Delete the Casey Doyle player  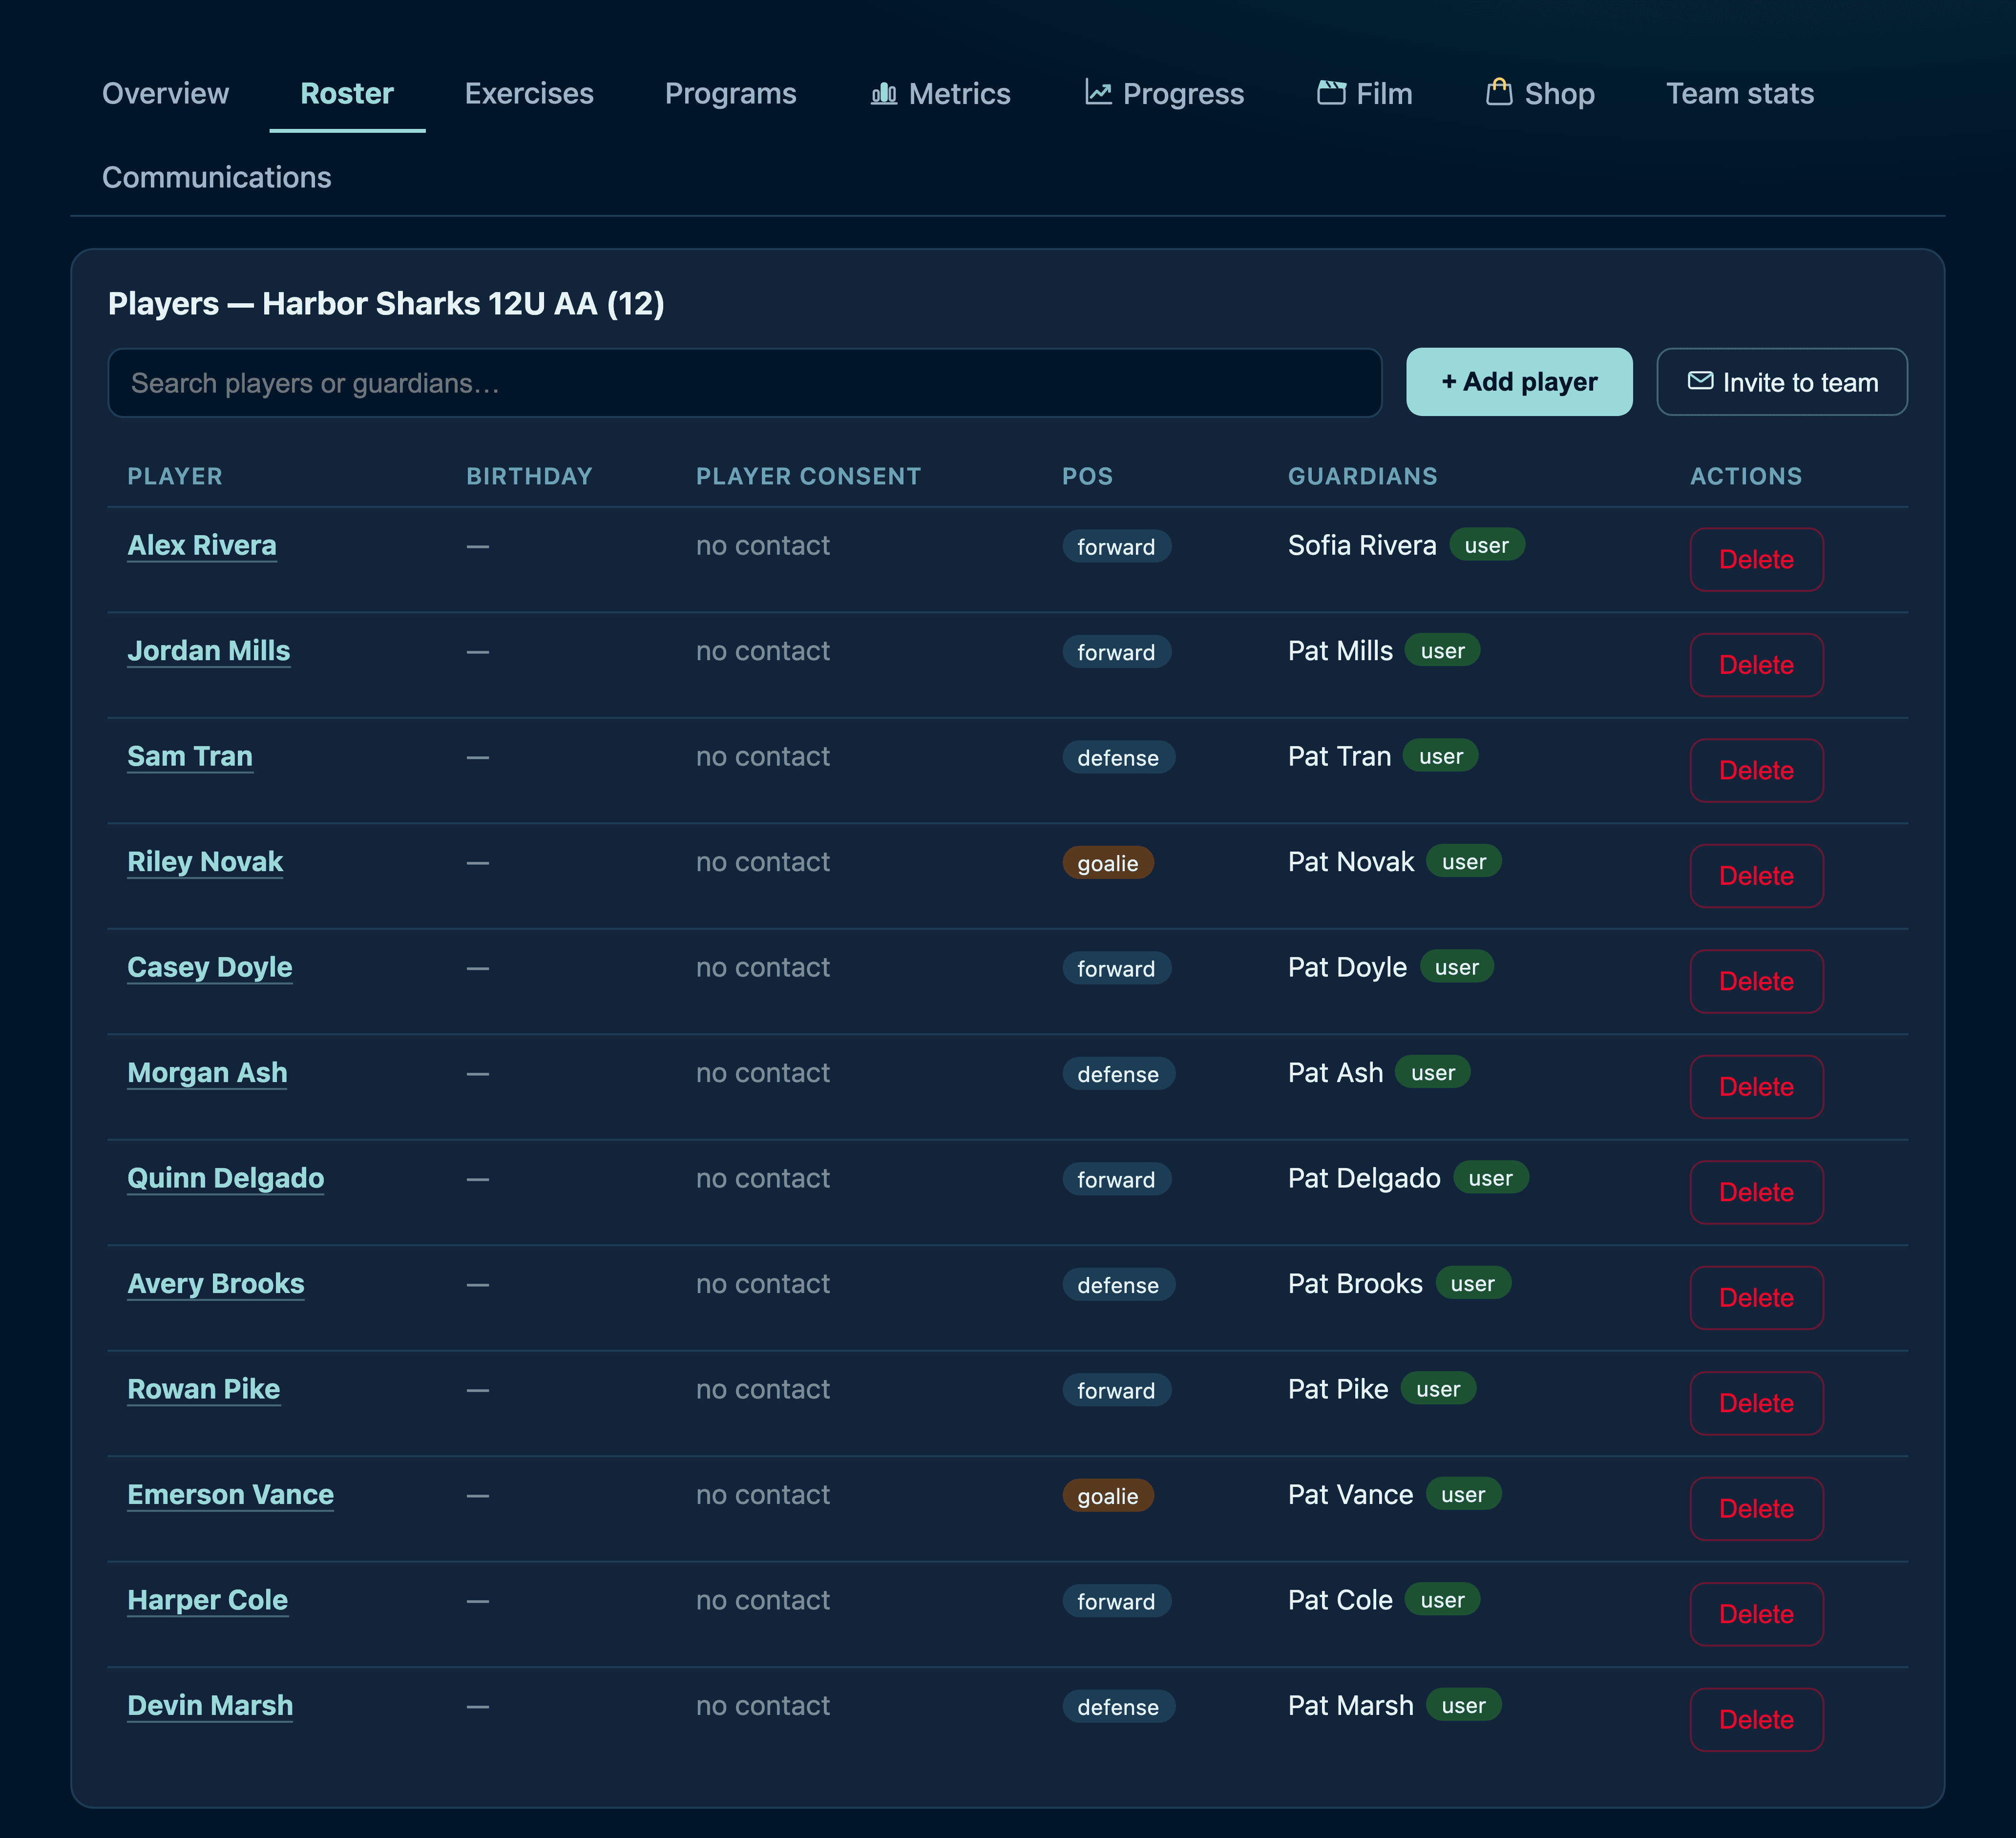[1756, 981]
